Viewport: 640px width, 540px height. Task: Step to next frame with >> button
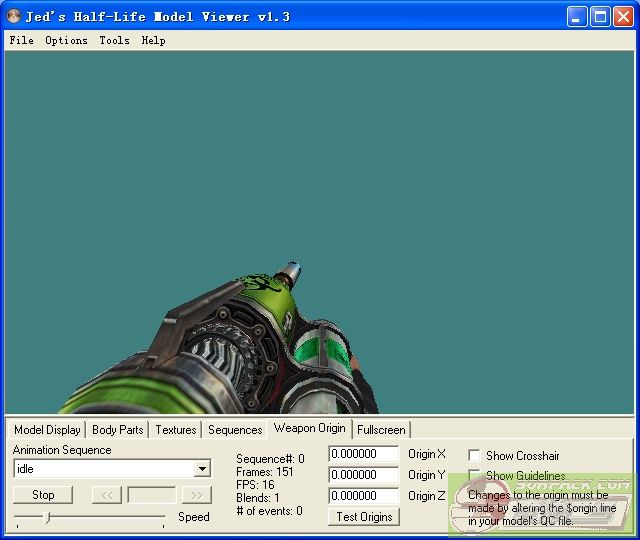pos(197,494)
